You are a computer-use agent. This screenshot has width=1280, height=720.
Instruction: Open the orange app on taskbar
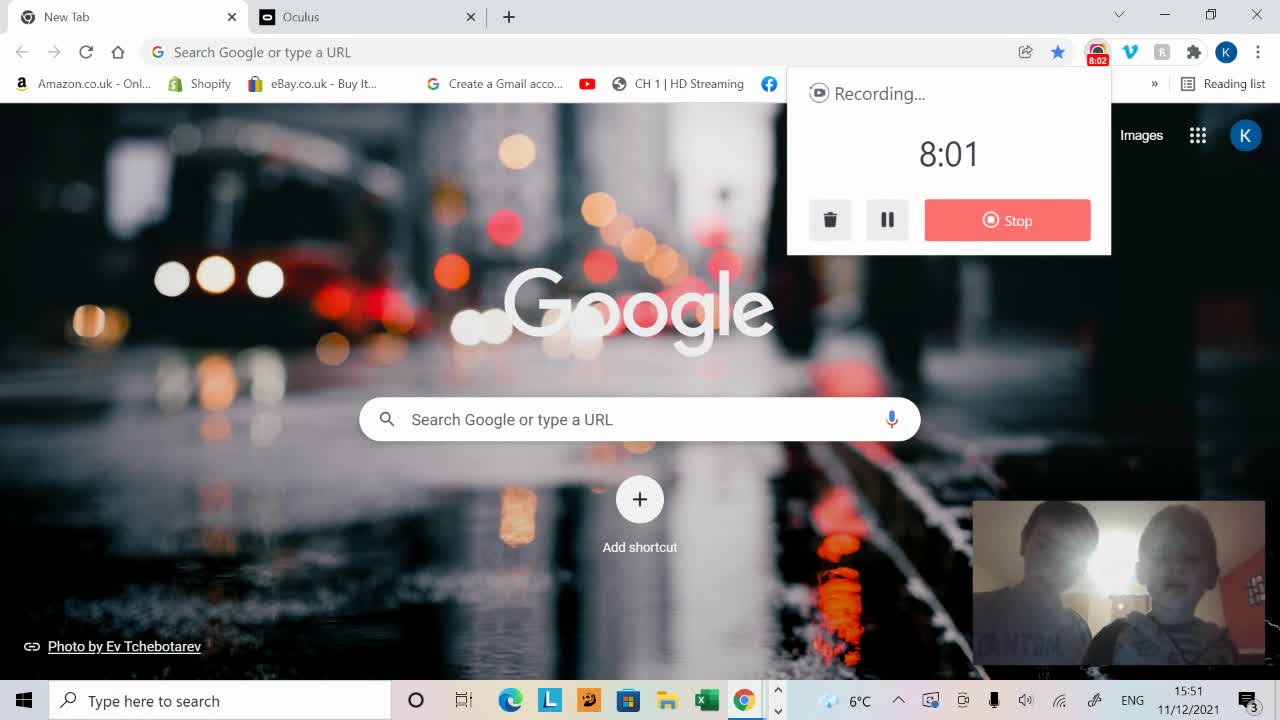click(589, 701)
